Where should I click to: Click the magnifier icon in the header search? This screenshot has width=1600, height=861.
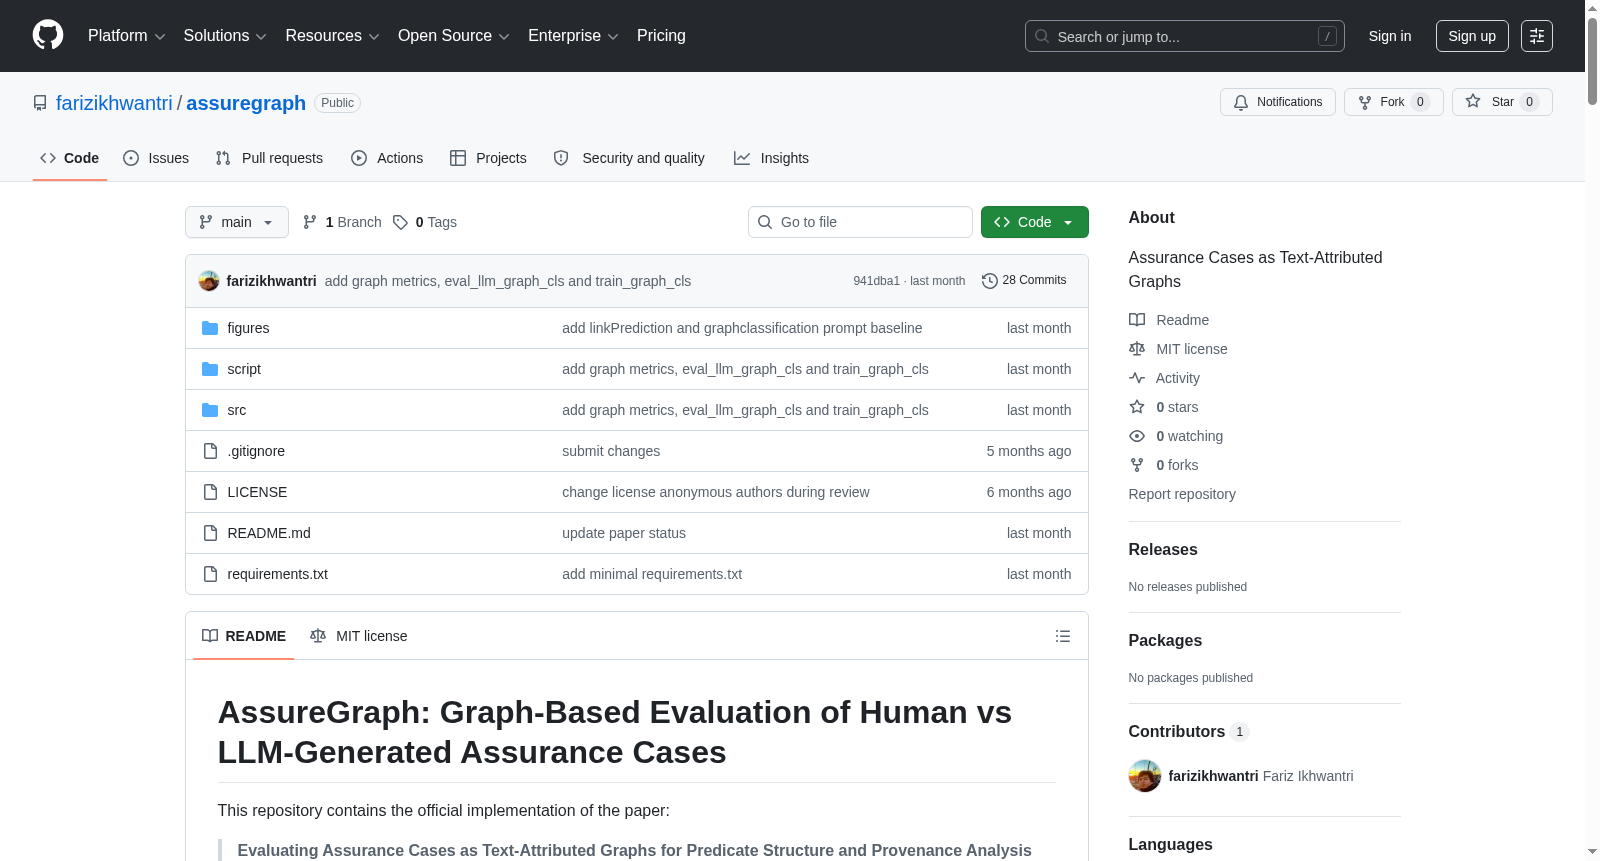1042,36
